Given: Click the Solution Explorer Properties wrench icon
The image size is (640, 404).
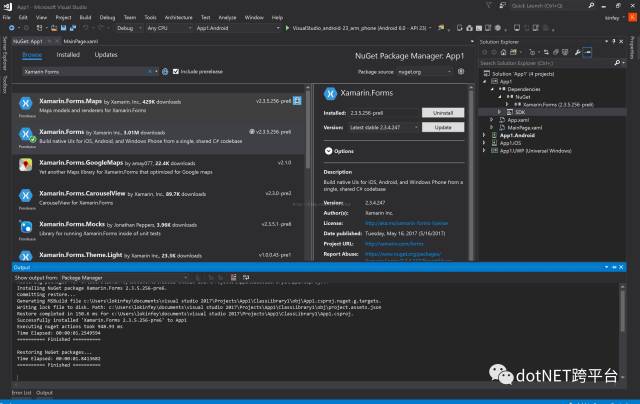Looking at the screenshot, I should 578,52.
